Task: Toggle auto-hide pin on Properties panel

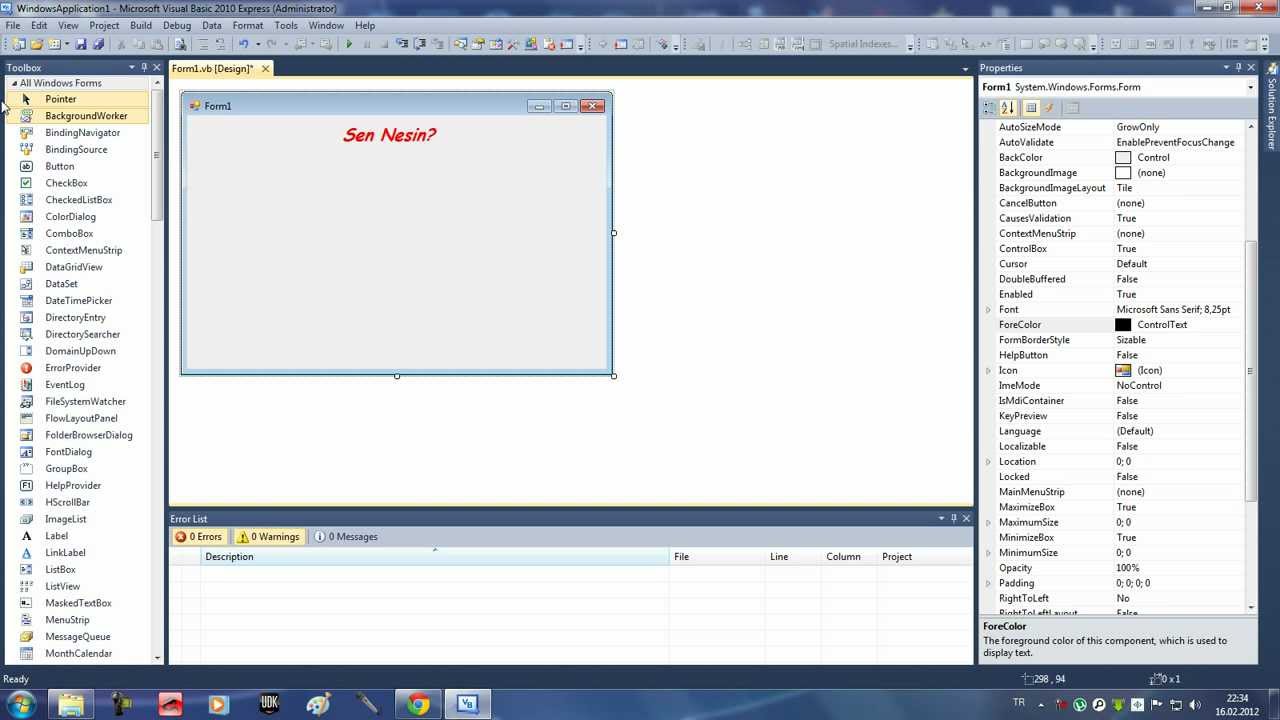Action: point(1238,68)
